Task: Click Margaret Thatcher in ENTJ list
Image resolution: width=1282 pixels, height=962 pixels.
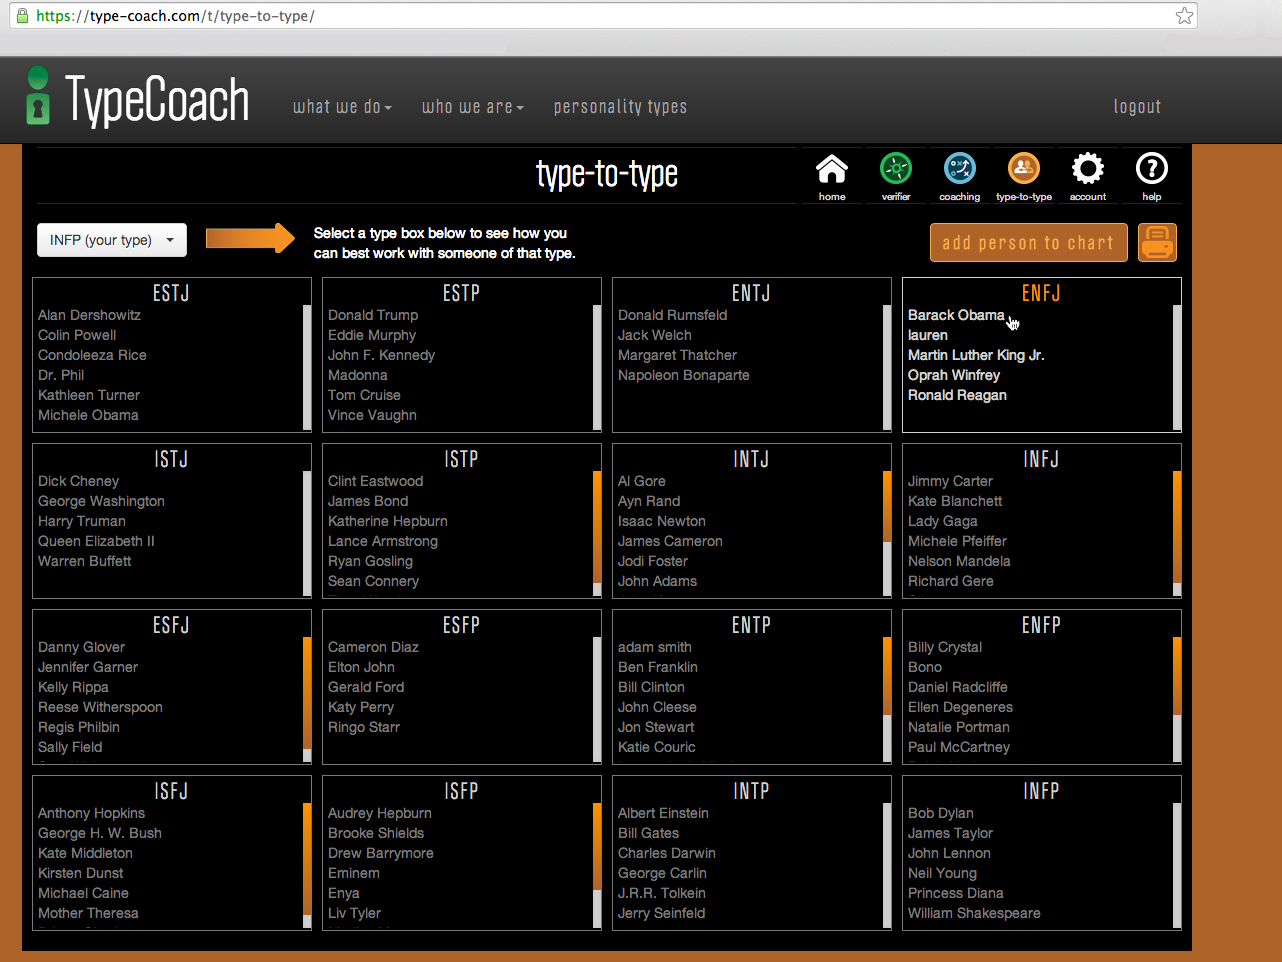Action: click(677, 355)
